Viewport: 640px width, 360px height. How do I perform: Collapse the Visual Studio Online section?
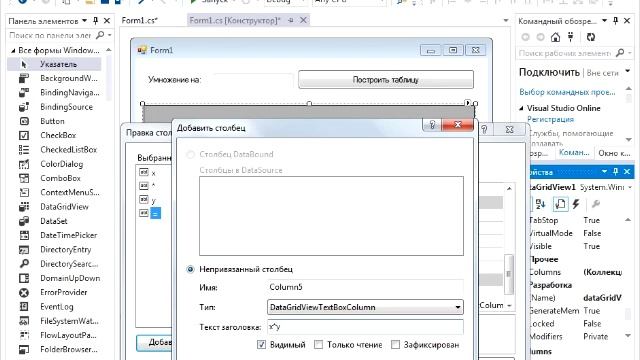(x=521, y=109)
